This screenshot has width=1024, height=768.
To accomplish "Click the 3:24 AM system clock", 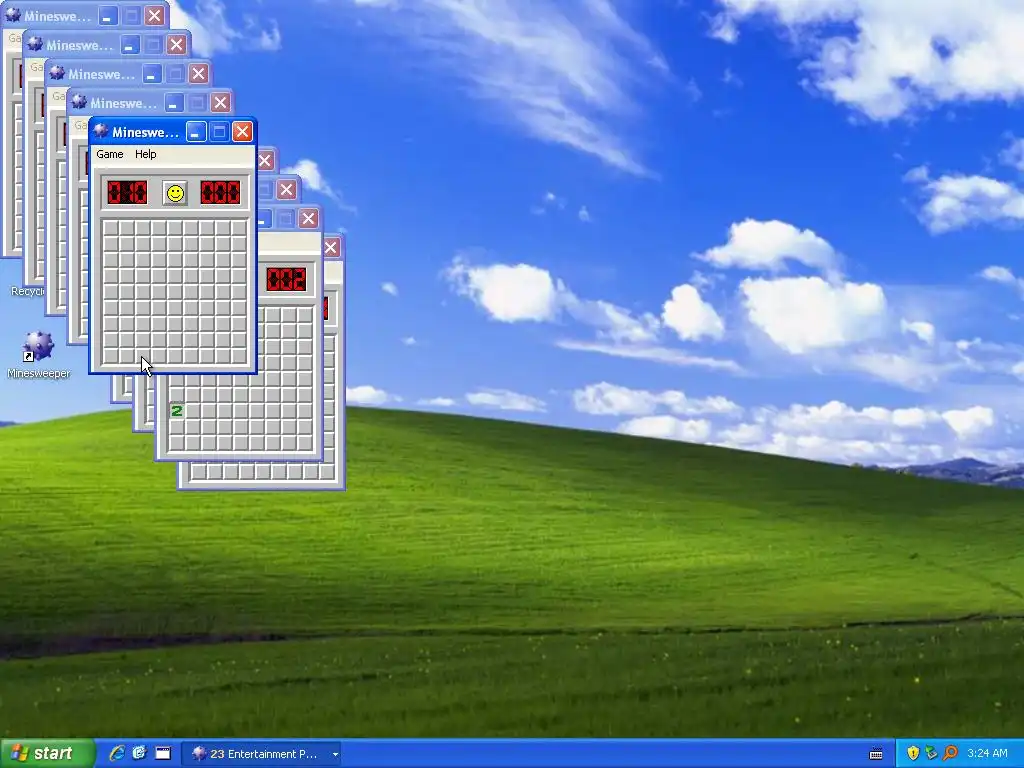I will point(987,753).
